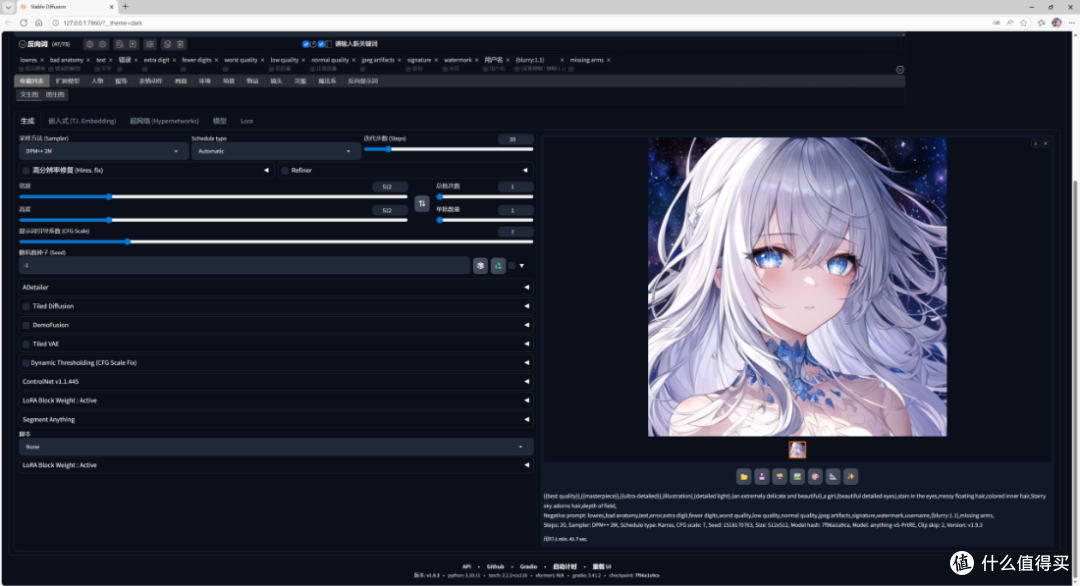
Task: Click the Steps slider track
Action: pyautogui.click(x=448, y=149)
